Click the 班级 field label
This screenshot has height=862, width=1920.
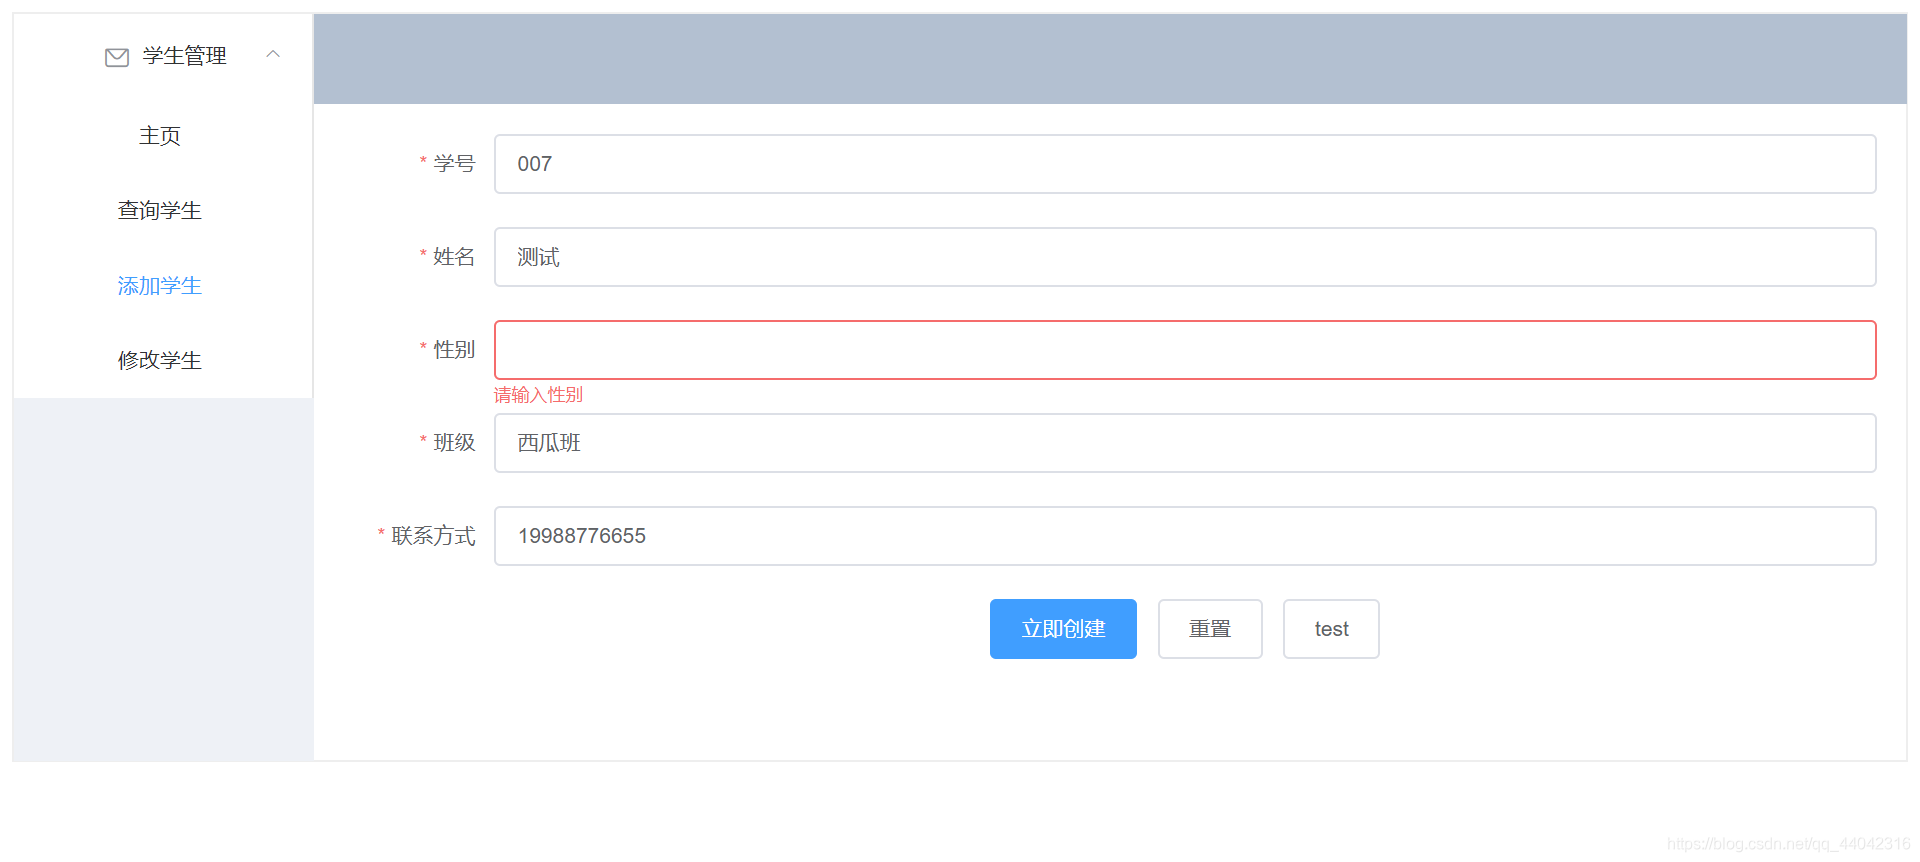pyautogui.click(x=454, y=443)
